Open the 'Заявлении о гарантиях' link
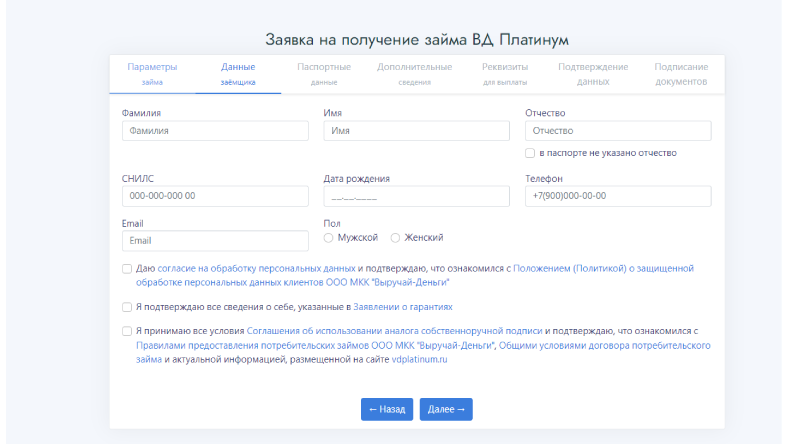Viewport: 788px width, 444px height. click(x=403, y=307)
